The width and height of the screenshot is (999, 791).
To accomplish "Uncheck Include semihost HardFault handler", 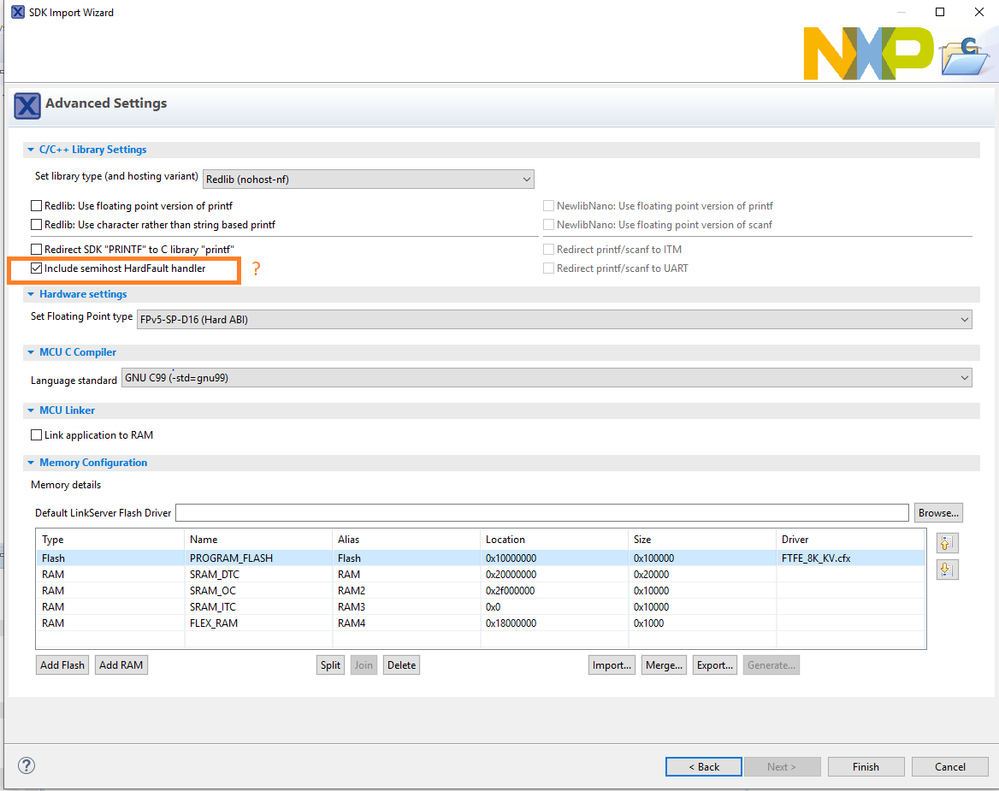I will tap(36, 268).
